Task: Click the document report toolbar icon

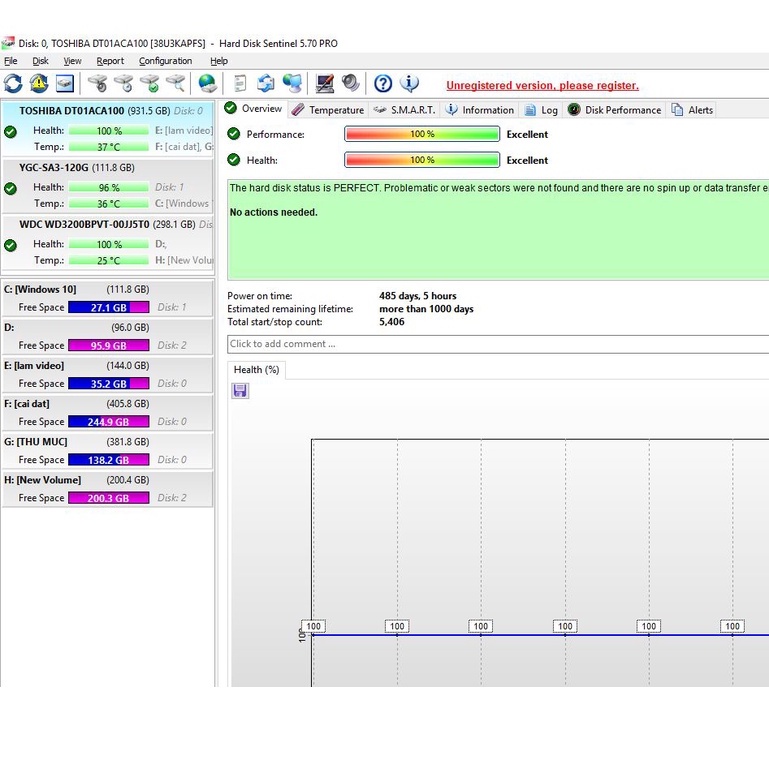Action: 240,83
